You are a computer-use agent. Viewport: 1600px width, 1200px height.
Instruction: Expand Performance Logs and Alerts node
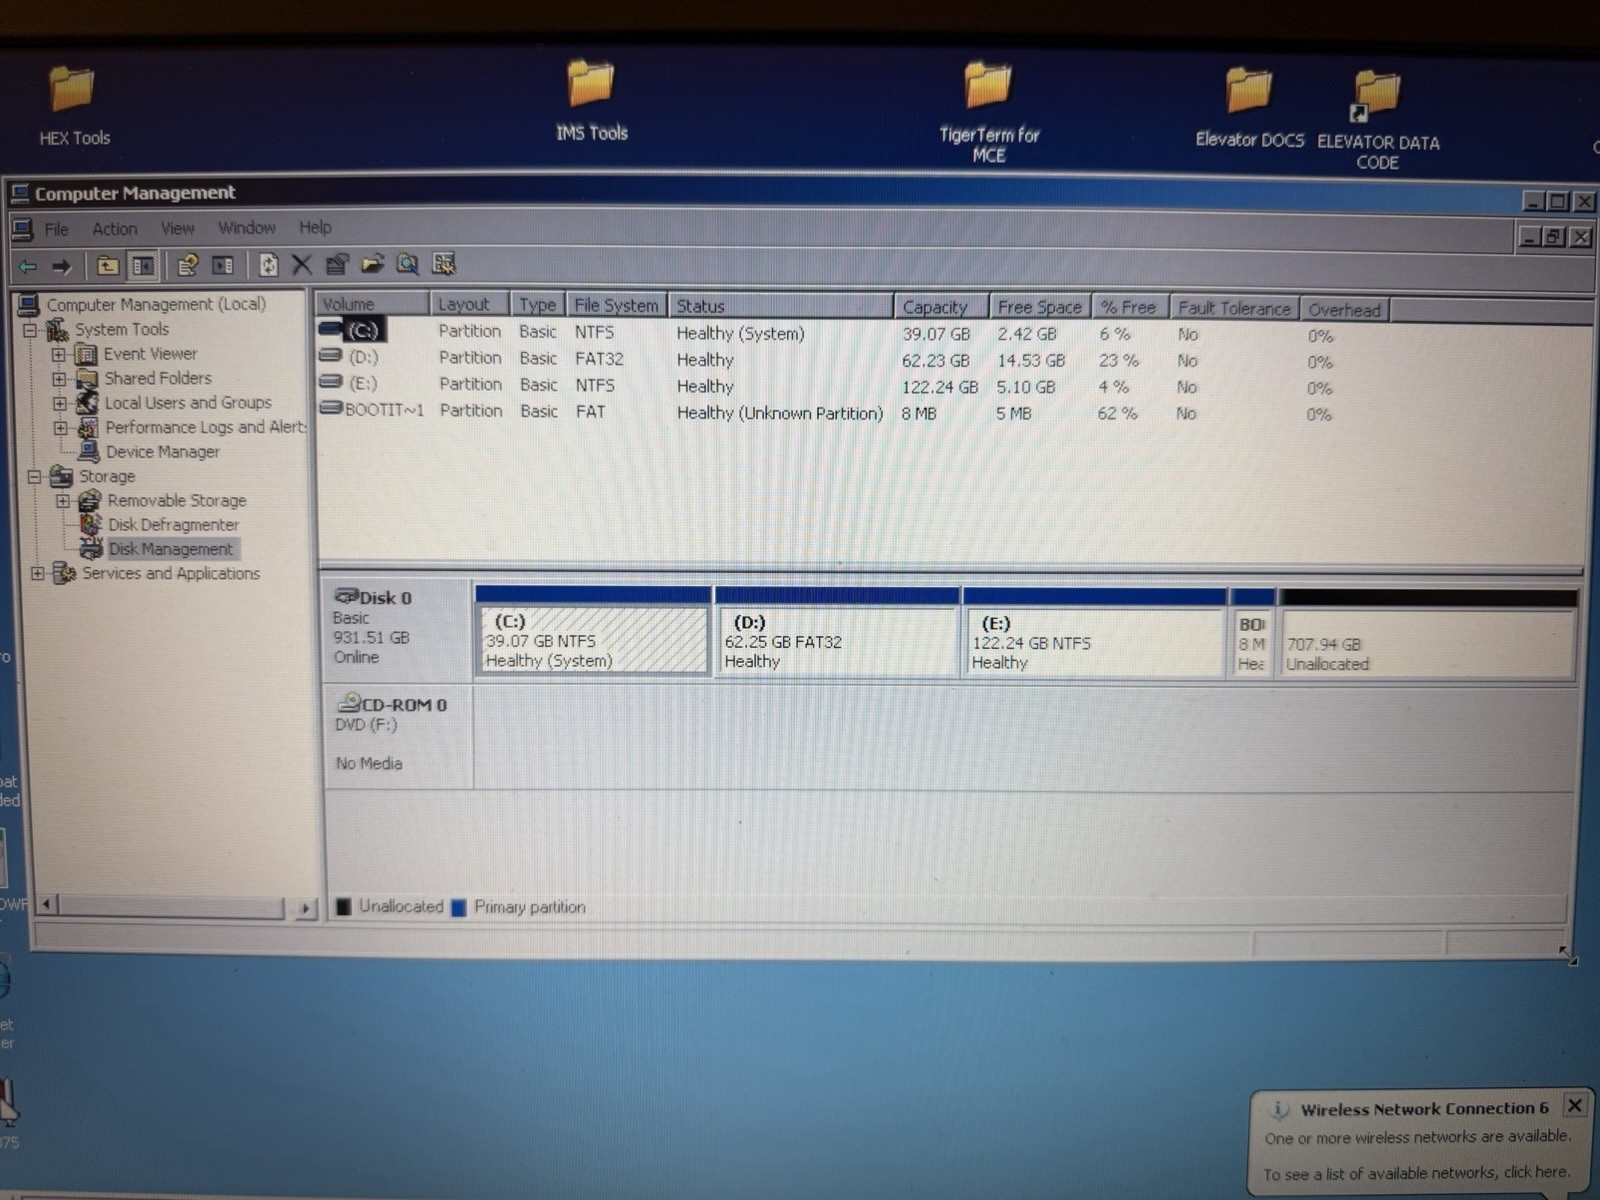pos(61,428)
